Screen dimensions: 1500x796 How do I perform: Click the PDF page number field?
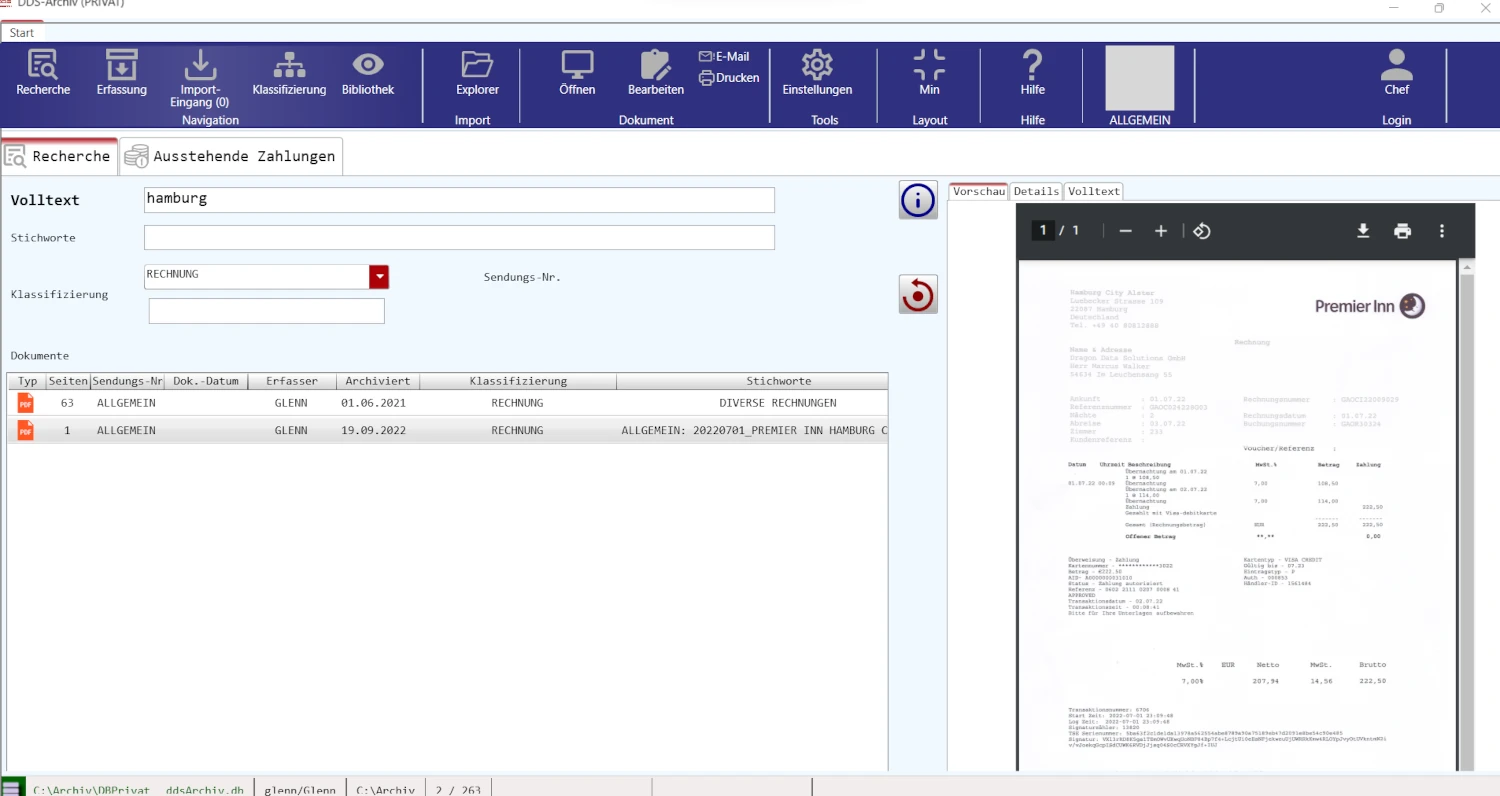[1042, 231]
